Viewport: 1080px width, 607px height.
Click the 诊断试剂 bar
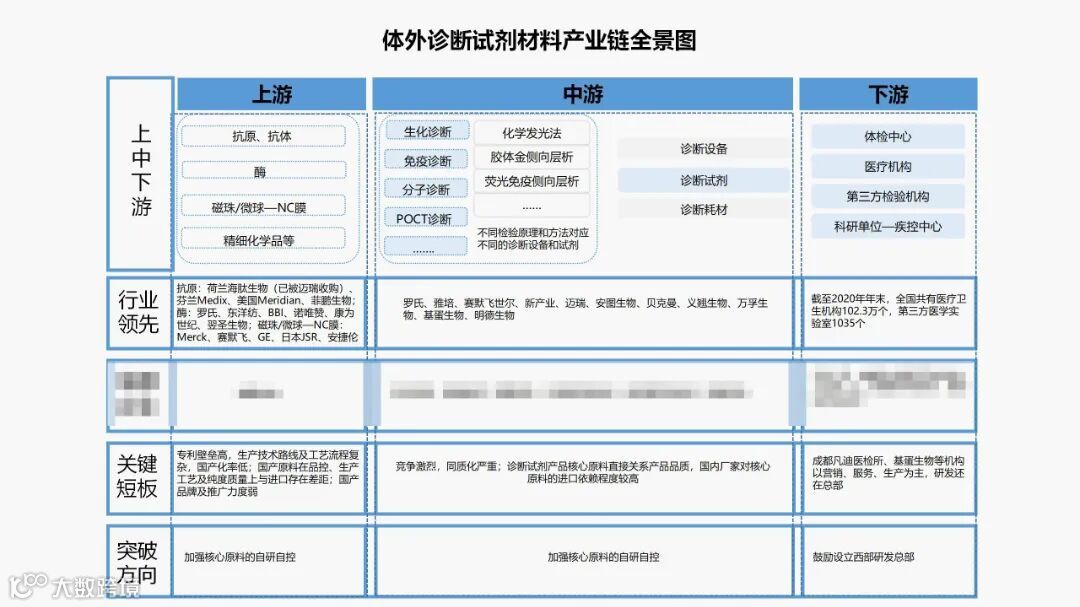[x=703, y=180]
